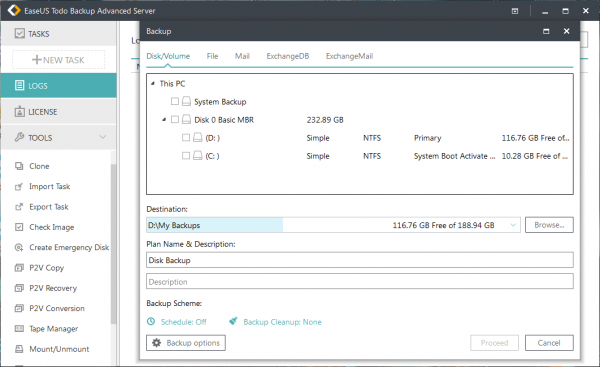This screenshot has width=600, height=367.
Task: Select Tape Manager in tools list
Action: click(54, 328)
